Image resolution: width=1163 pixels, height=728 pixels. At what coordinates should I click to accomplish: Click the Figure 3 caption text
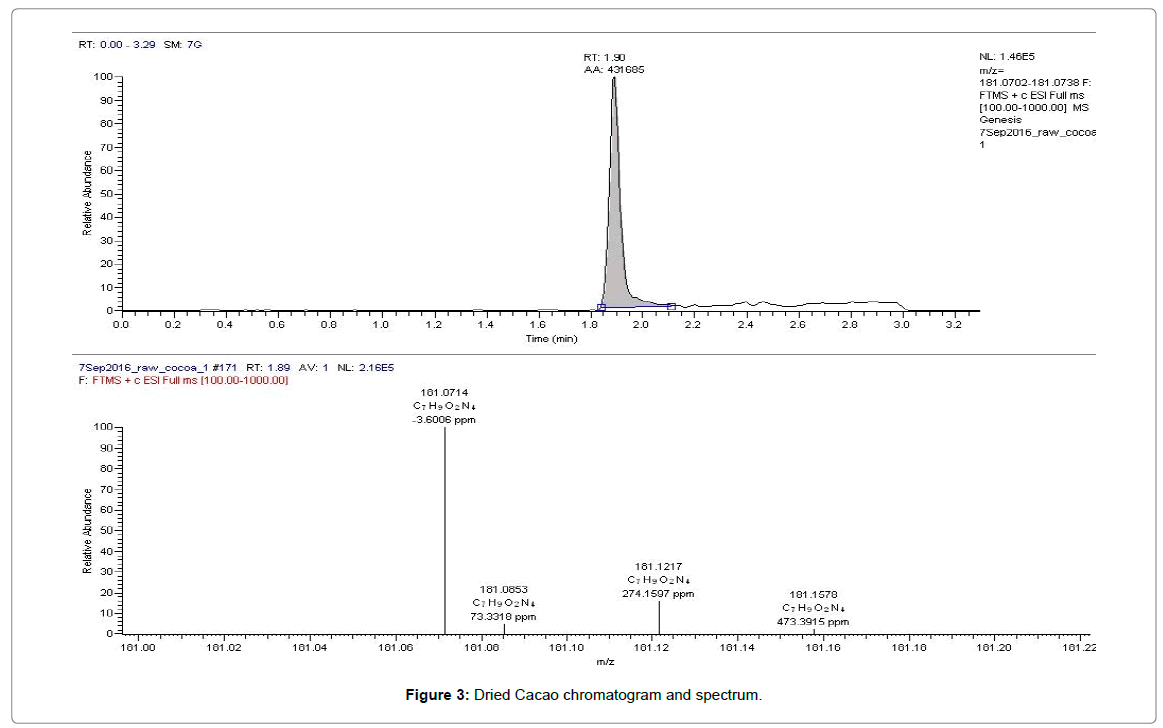click(581, 695)
